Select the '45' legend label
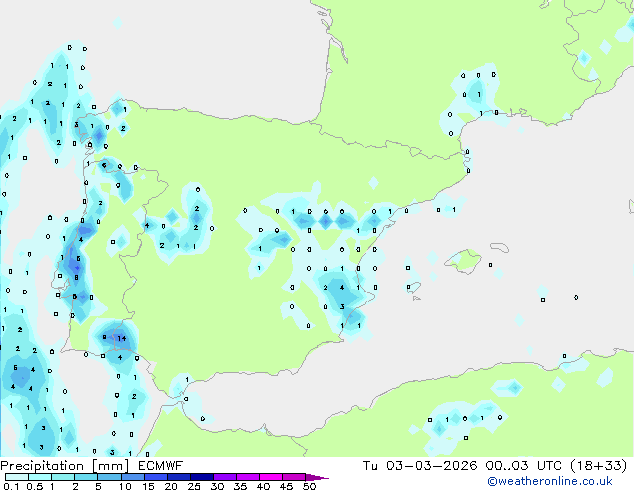The image size is (634, 490). coord(286,486)
